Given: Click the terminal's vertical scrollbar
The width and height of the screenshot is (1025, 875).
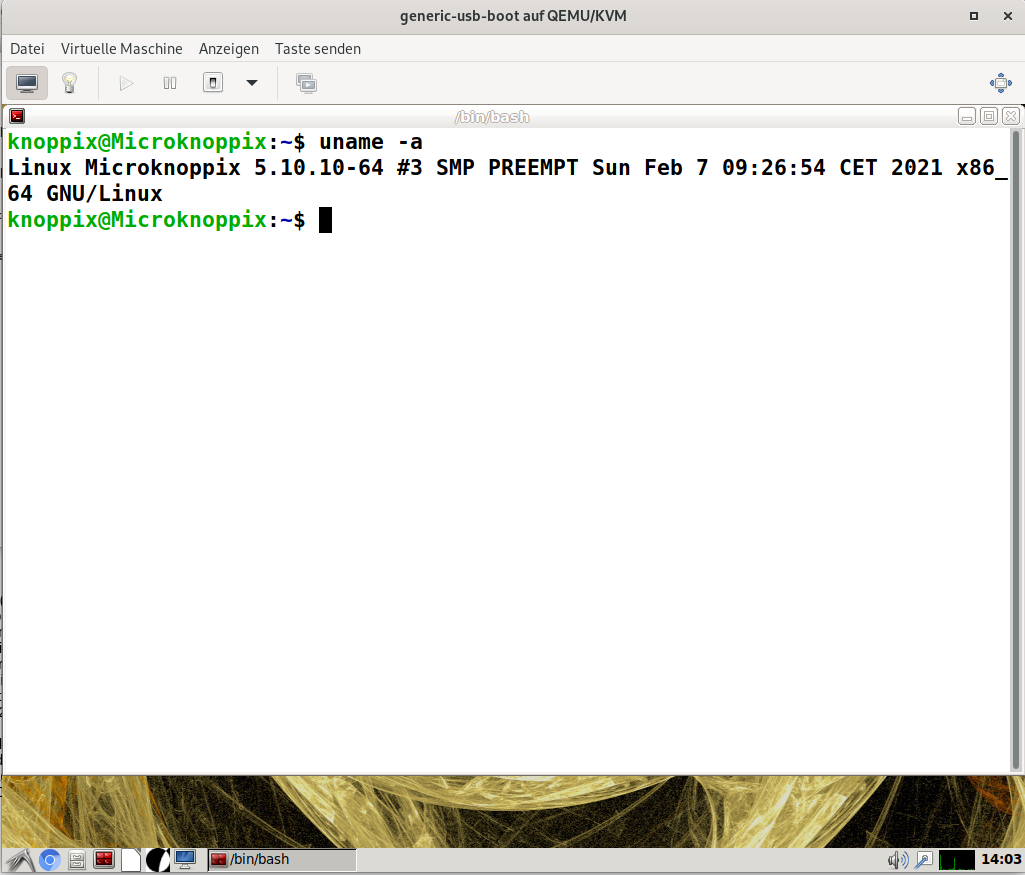Looking at the screenshot, I should pyautogui.click(x=1016, y=450).
